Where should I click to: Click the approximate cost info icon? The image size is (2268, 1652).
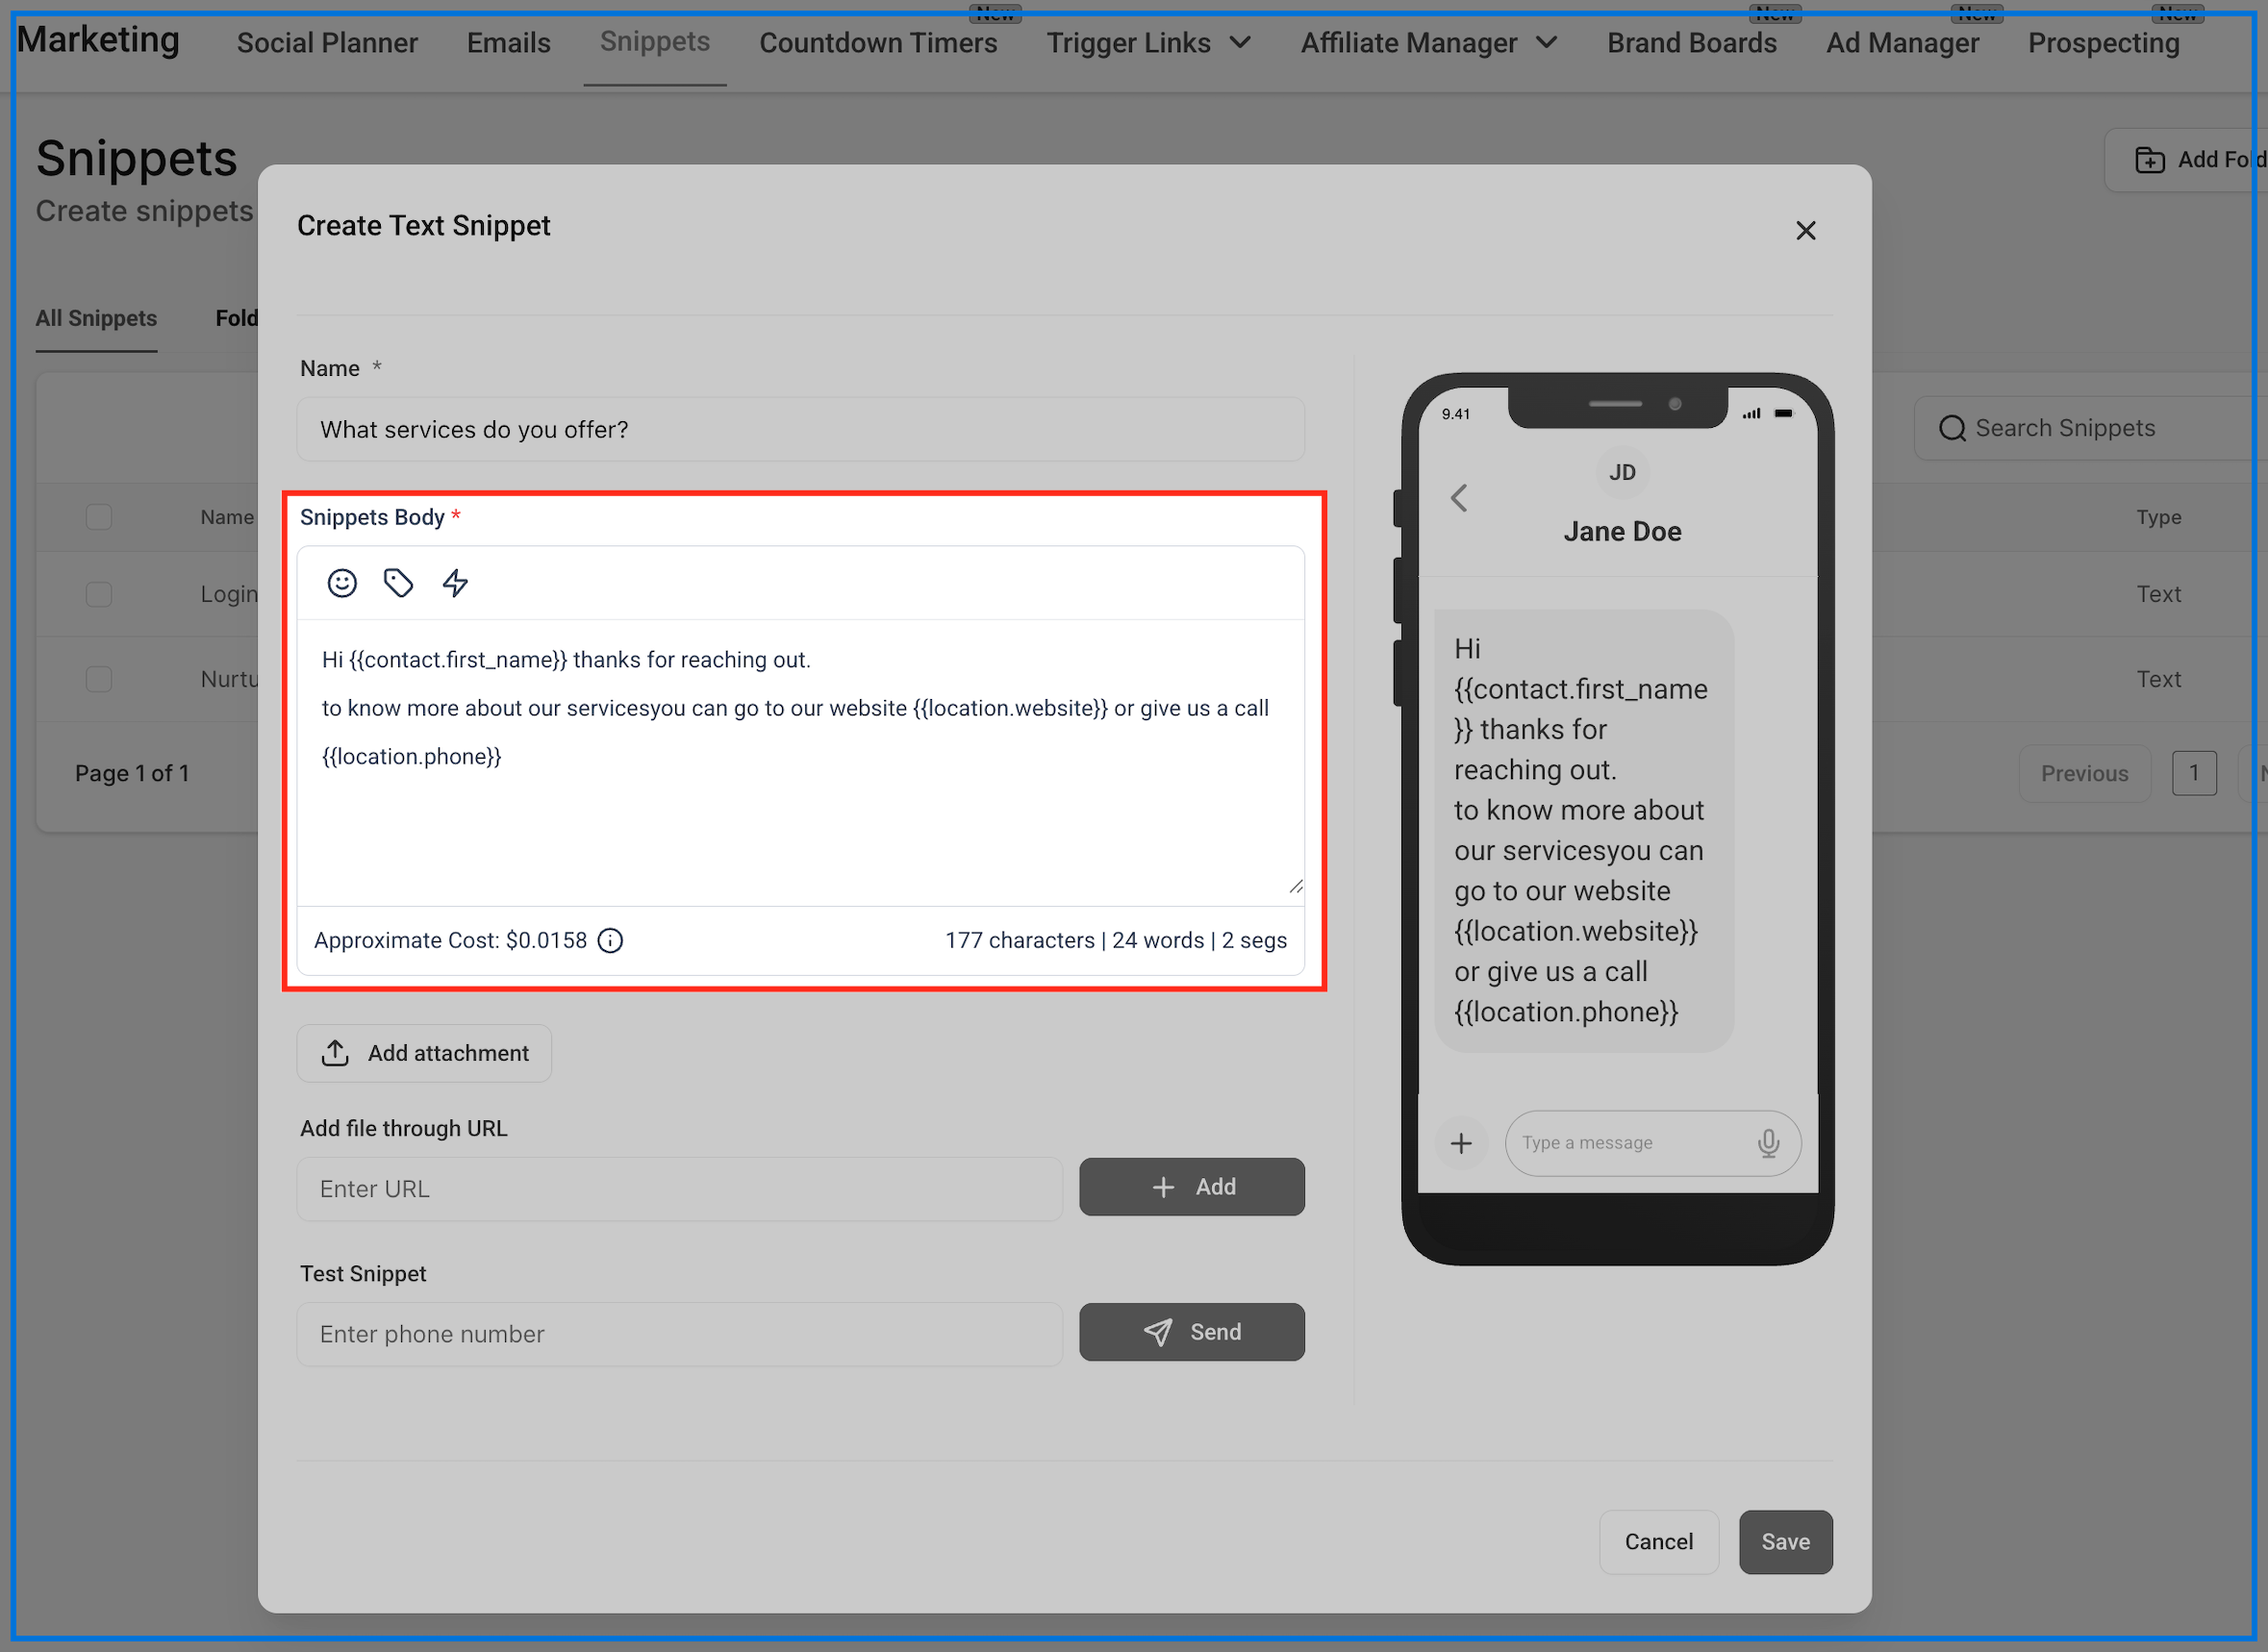tap(610, 941)
